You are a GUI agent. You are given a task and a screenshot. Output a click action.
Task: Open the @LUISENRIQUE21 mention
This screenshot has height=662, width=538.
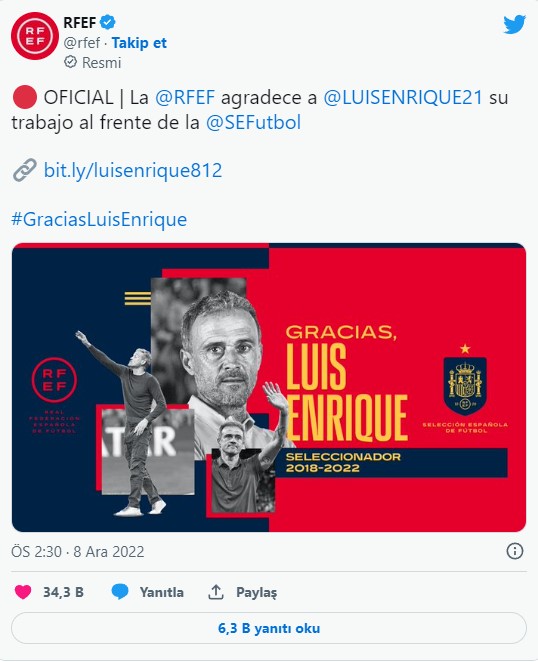(403, 98)
